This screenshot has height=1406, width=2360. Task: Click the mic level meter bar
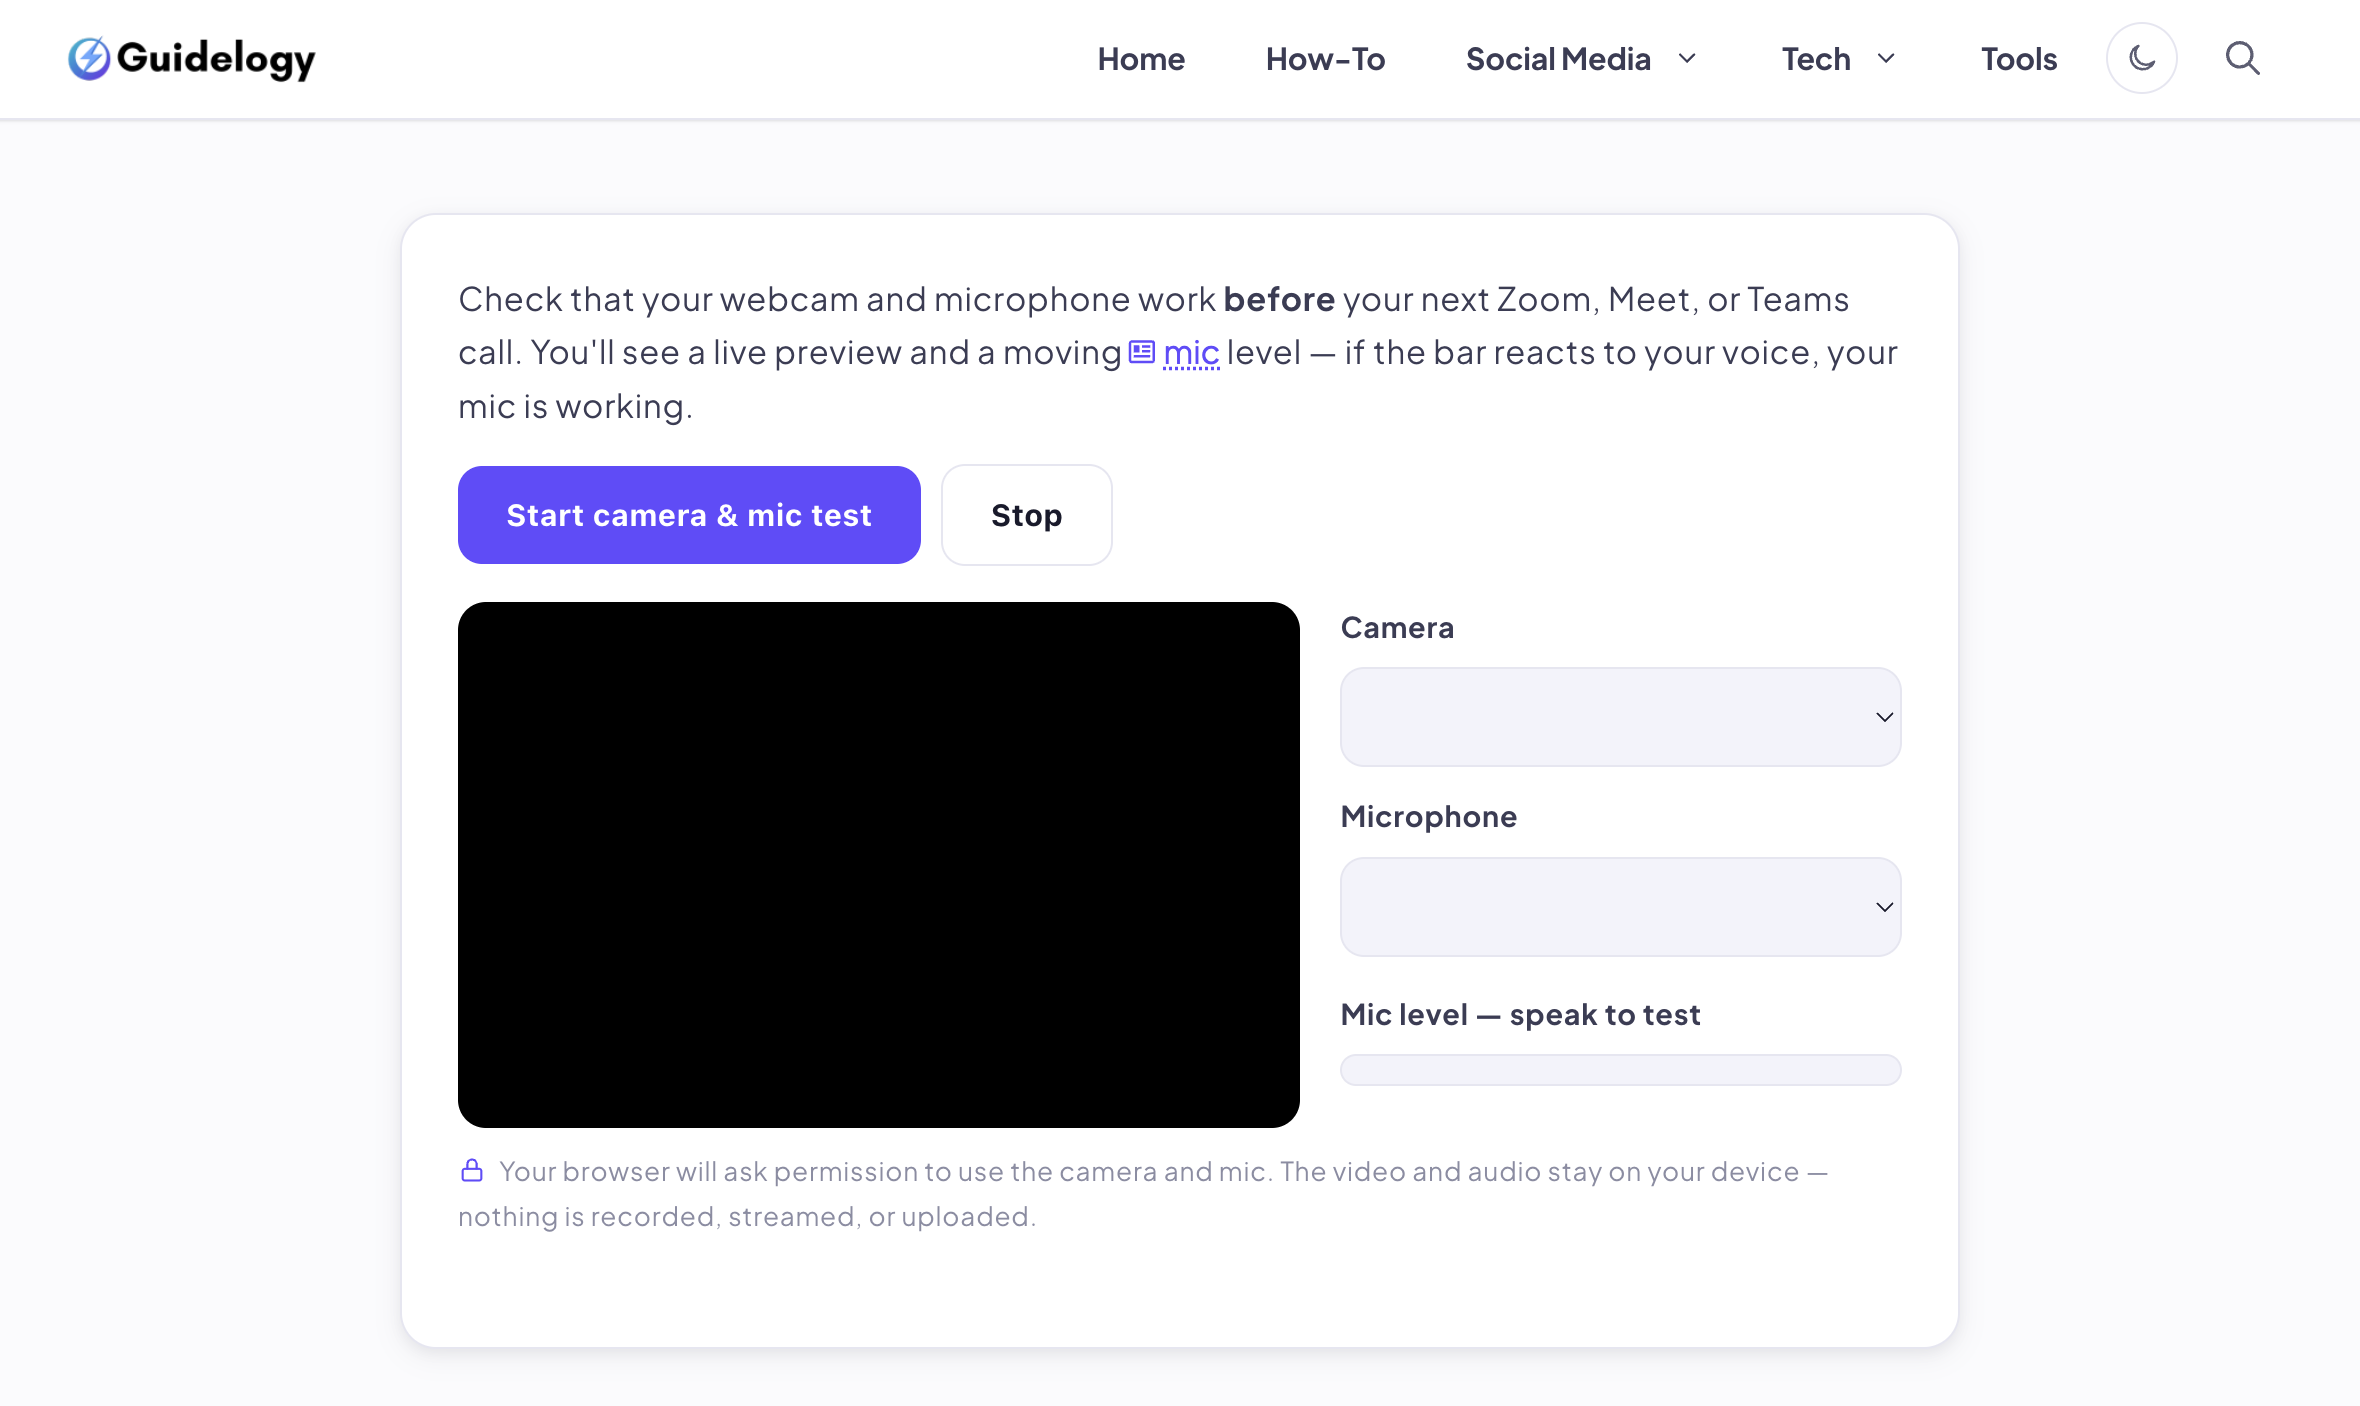click(x=1620, y=1070)
